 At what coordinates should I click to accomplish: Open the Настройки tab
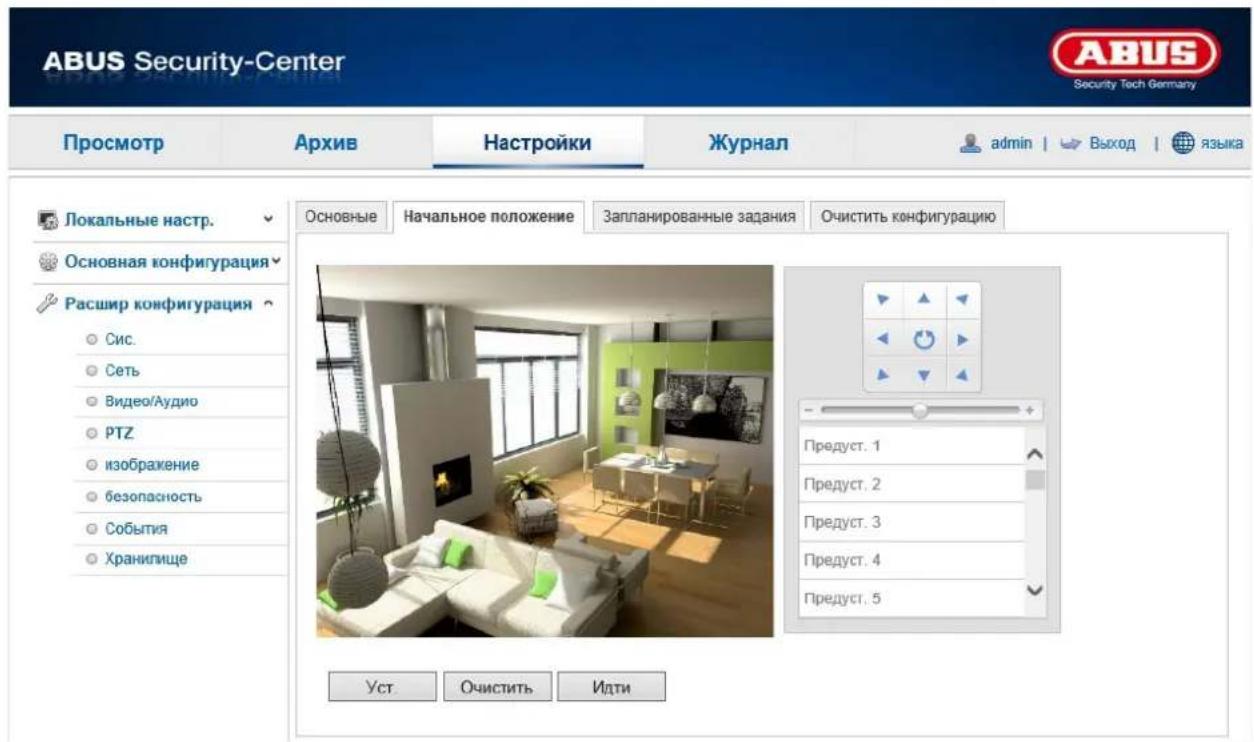(538, 143)
